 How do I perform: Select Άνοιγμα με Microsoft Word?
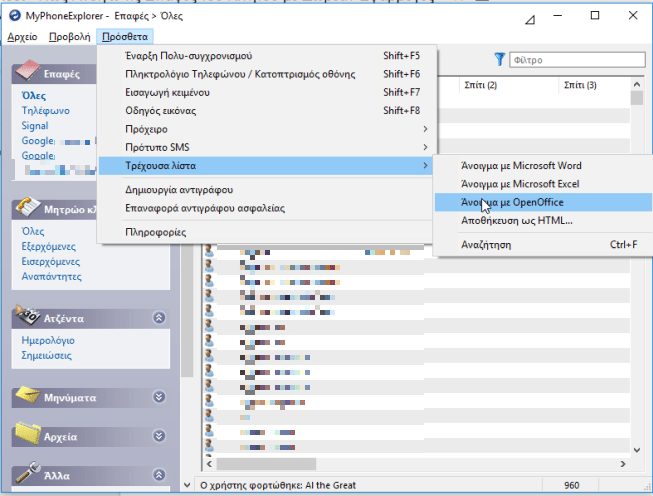[x=543, y=166]
